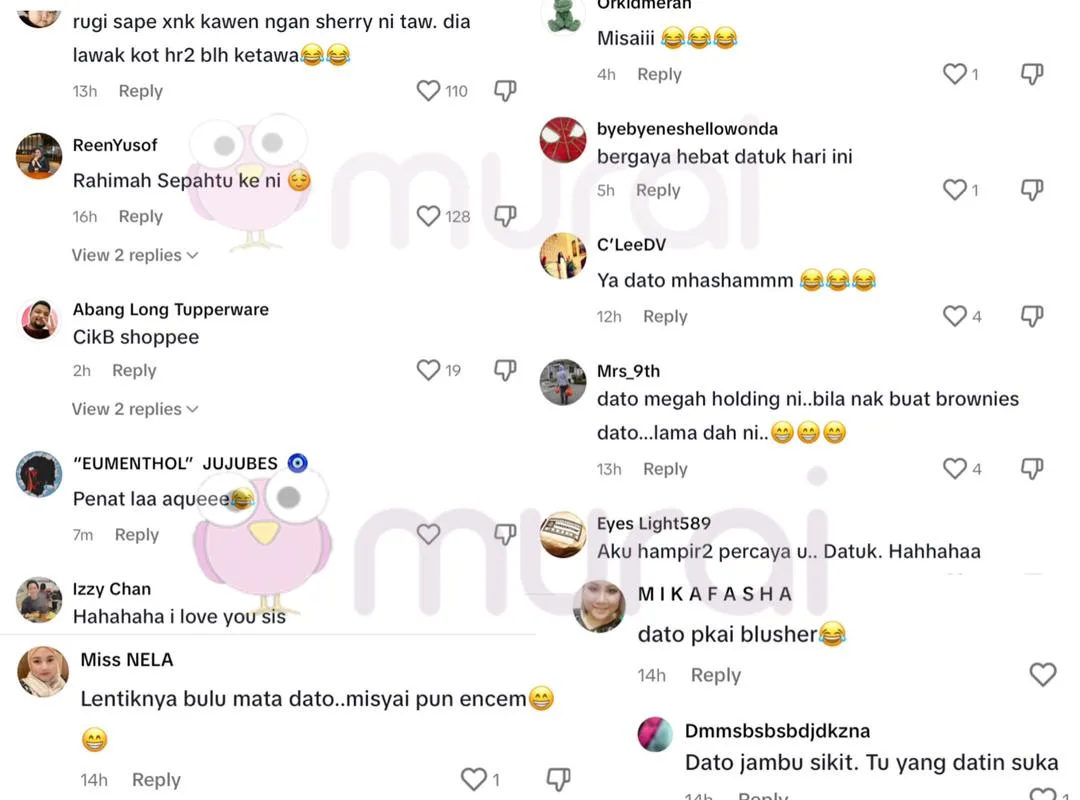Like byebyeneshellowonda's bergaya hebat comment

[x=955, y=189]
